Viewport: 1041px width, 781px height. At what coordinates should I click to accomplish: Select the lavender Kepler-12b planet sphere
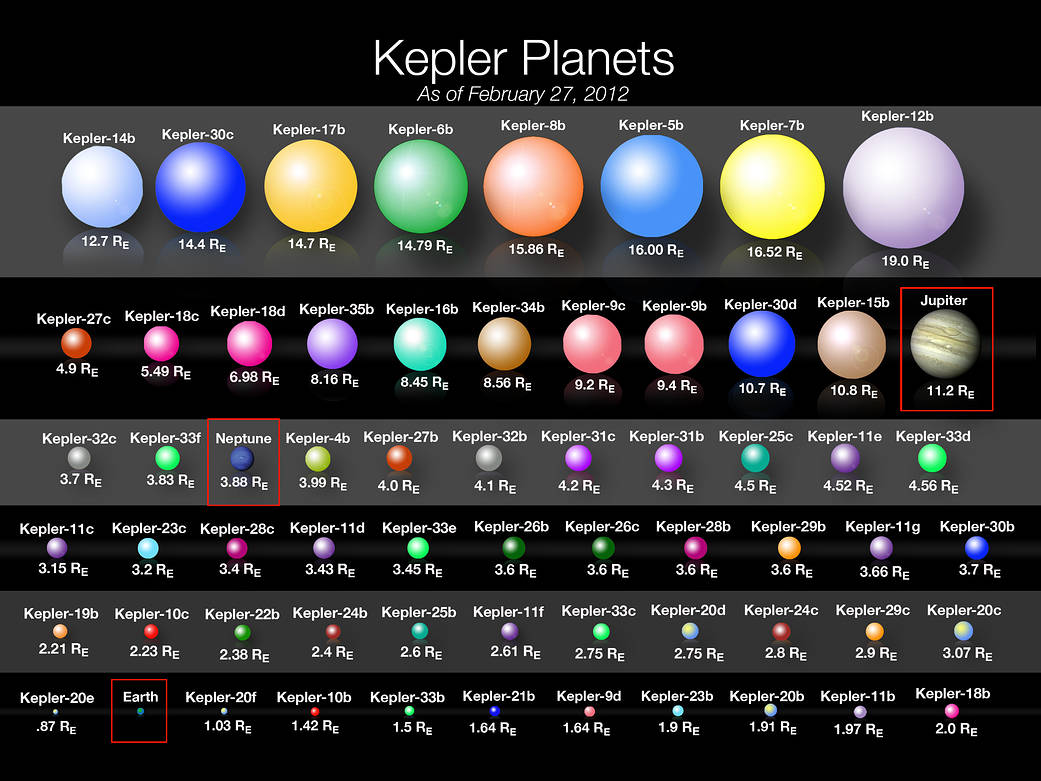pyautogui.click(x=904, y=188)
